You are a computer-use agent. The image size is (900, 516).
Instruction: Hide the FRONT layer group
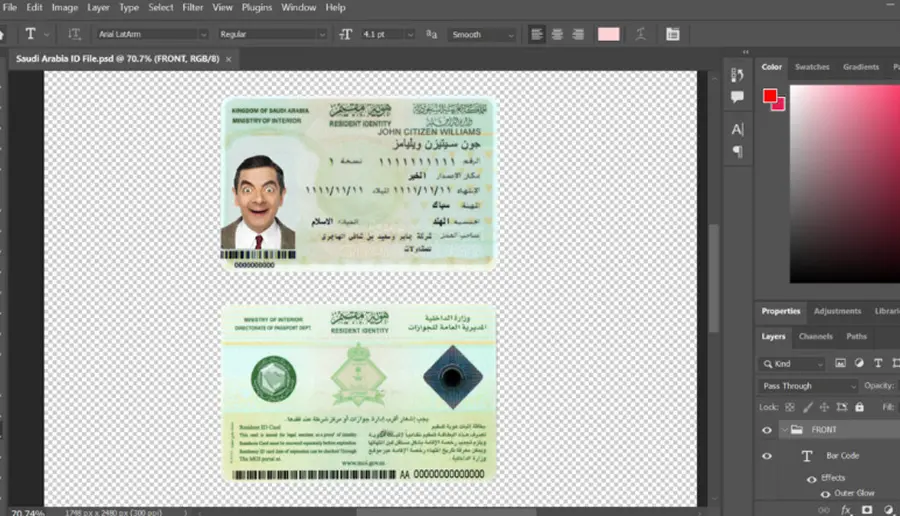(767, 430)
